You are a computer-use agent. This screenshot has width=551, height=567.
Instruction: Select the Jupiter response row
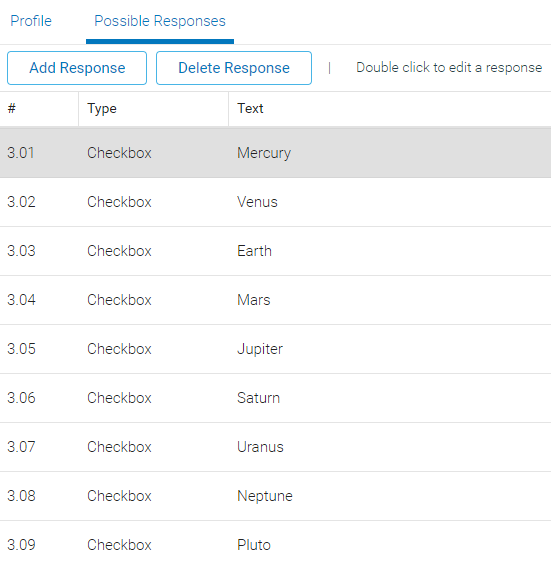[x=276, y=349]
